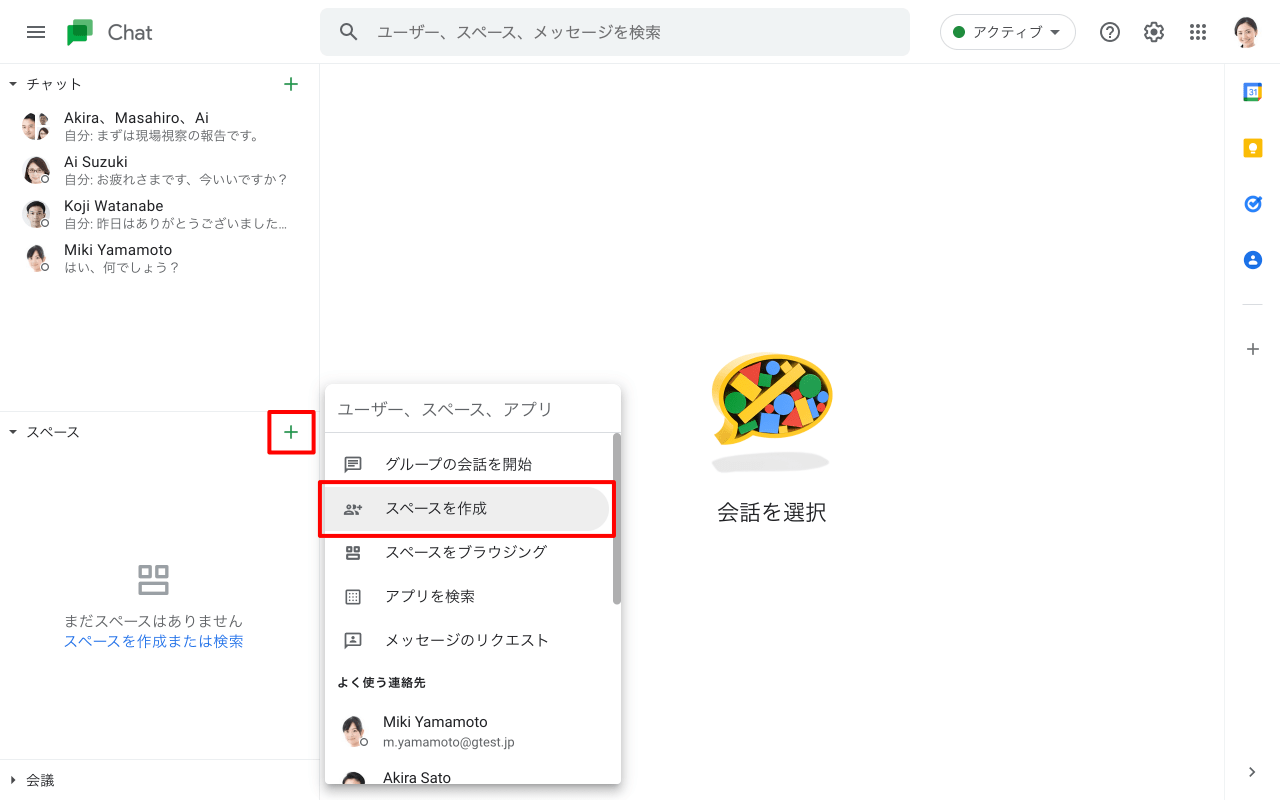Select グループの会話を開始 menu item

coord(467,464)
